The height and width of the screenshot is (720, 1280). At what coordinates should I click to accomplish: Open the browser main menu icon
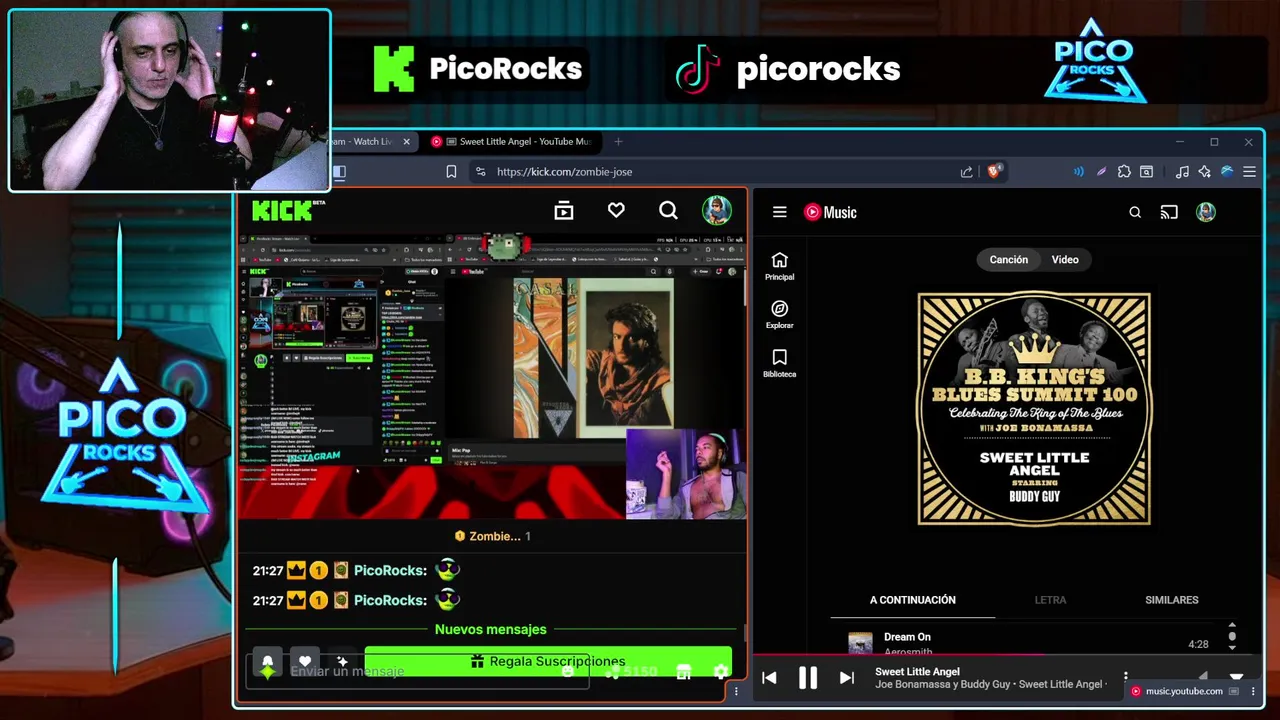(1249, 172)
